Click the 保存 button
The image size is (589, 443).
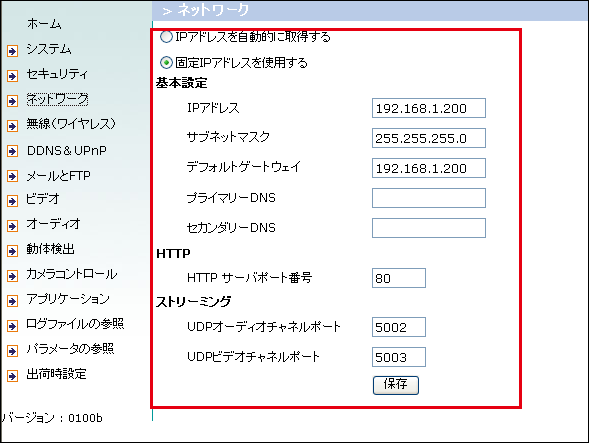click(x=396, y=385)
